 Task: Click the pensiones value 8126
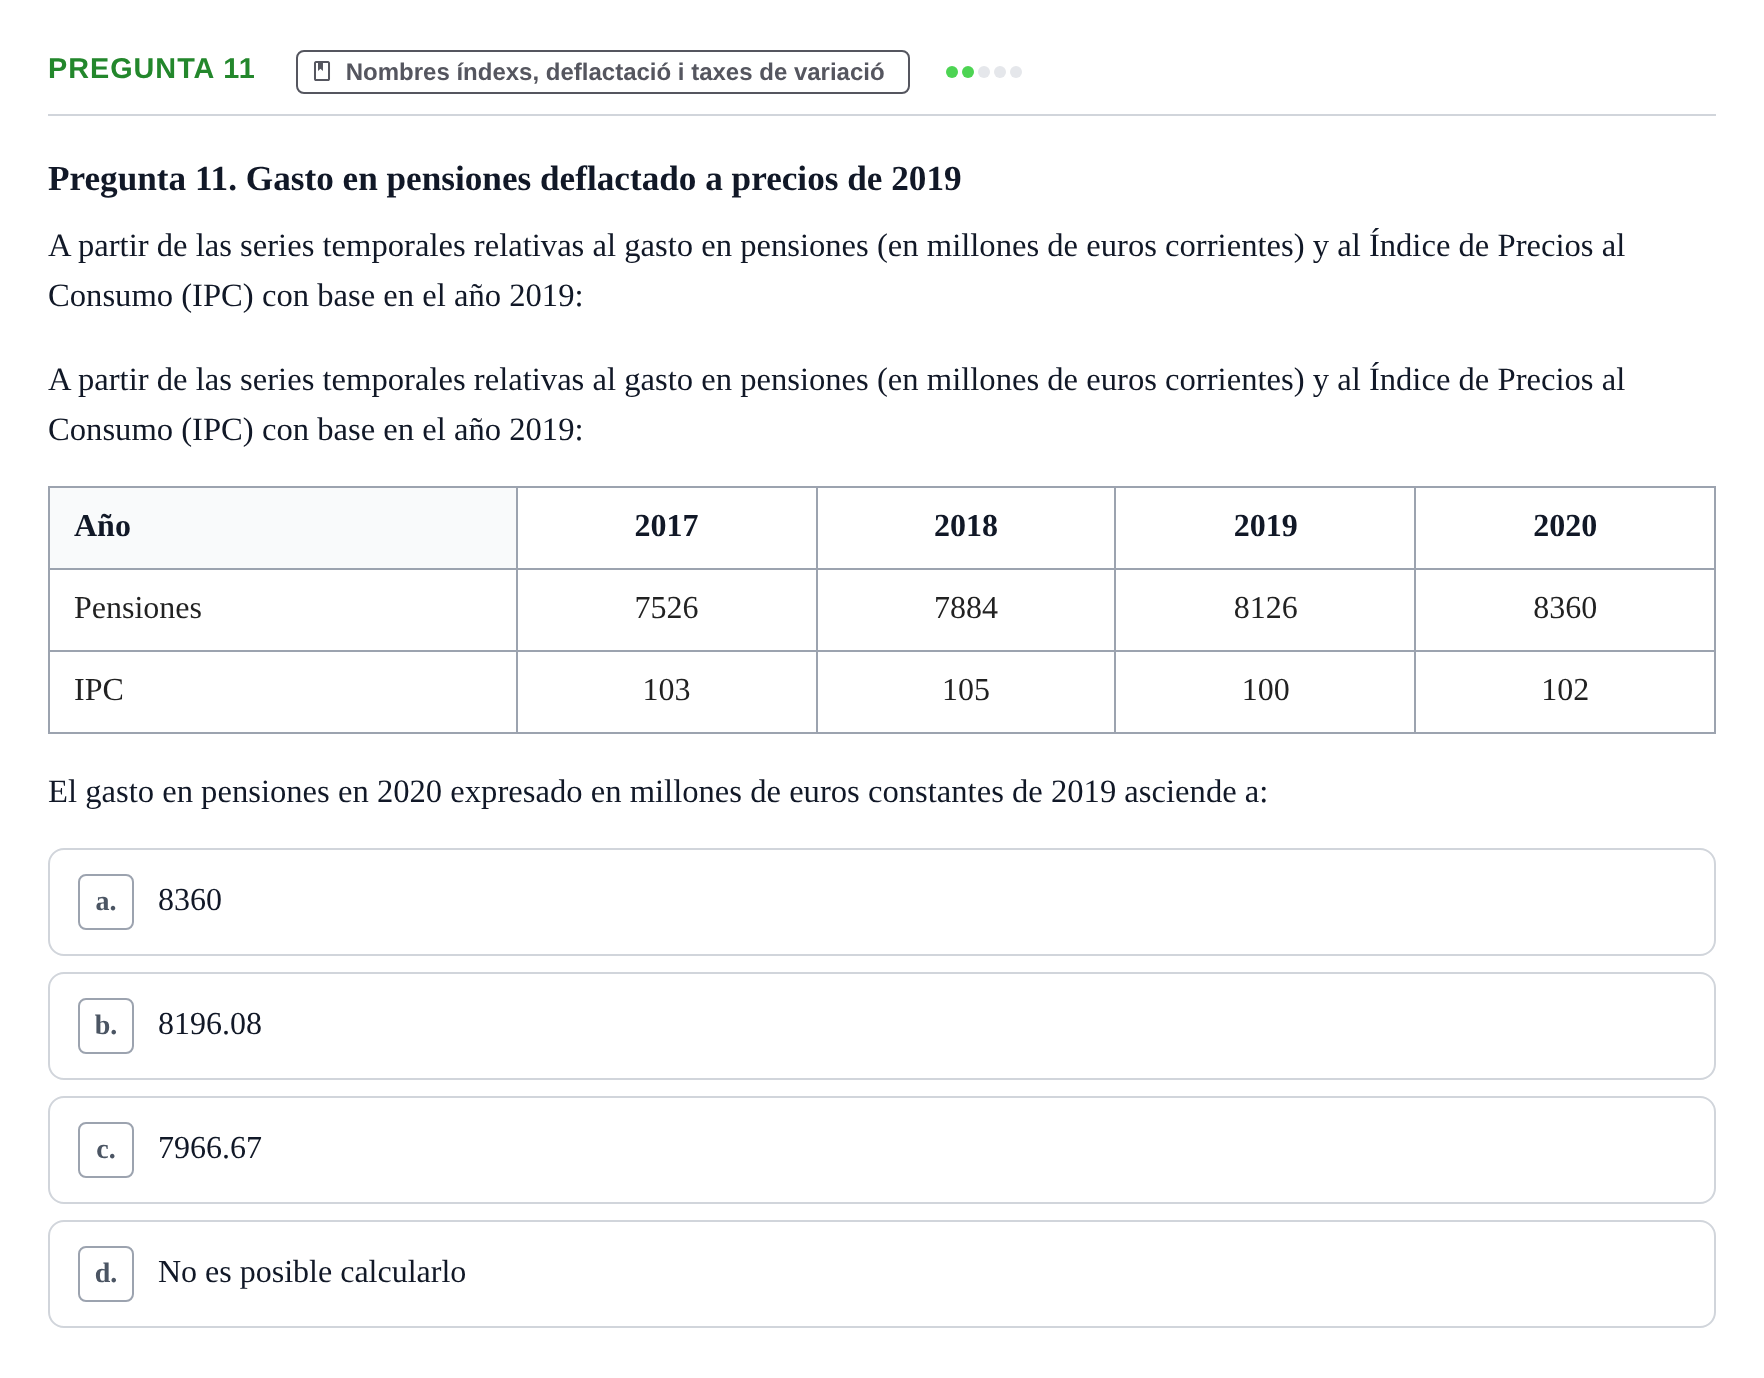pyautogui.click(x=1265, y=610)
